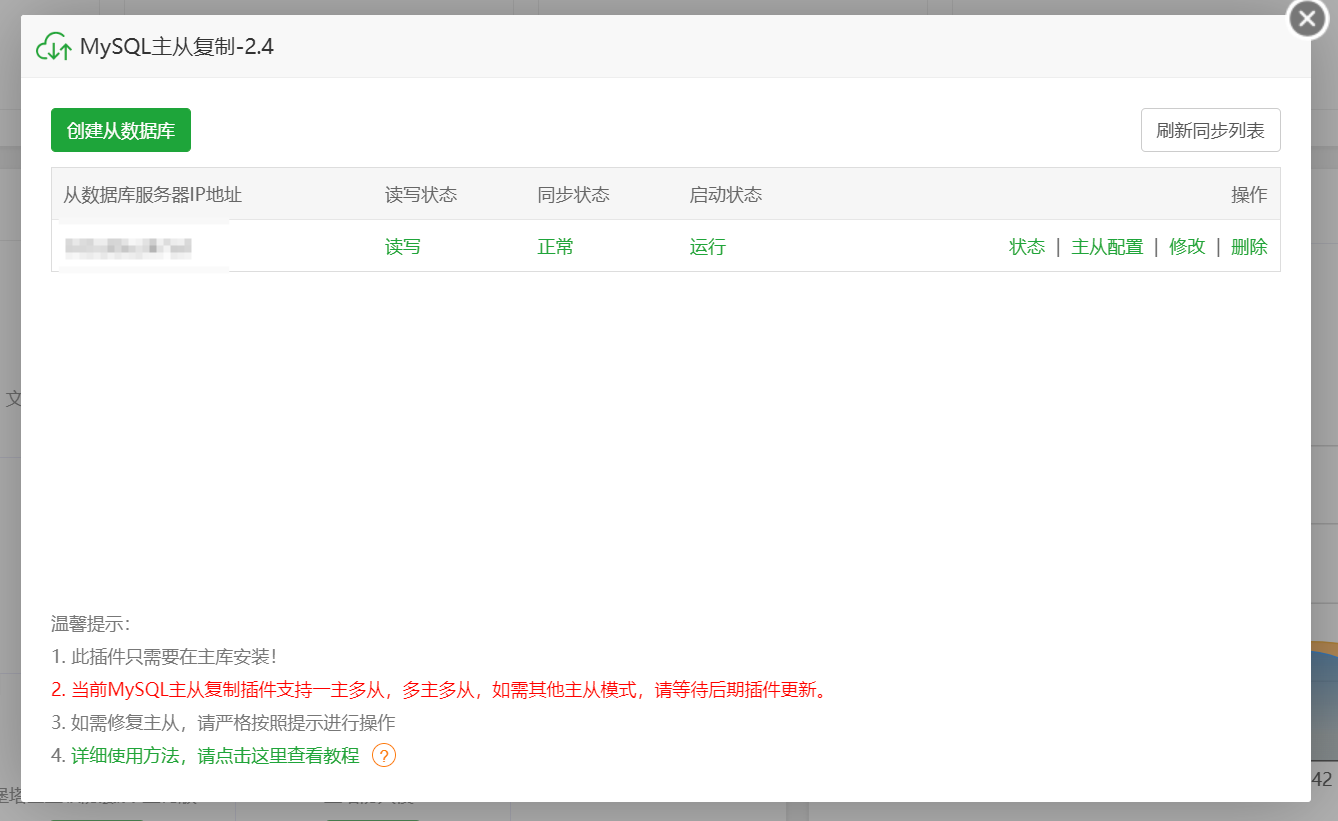Click the orange question mark help icon
1338x821 pixels.
click(x=384, y=756)
